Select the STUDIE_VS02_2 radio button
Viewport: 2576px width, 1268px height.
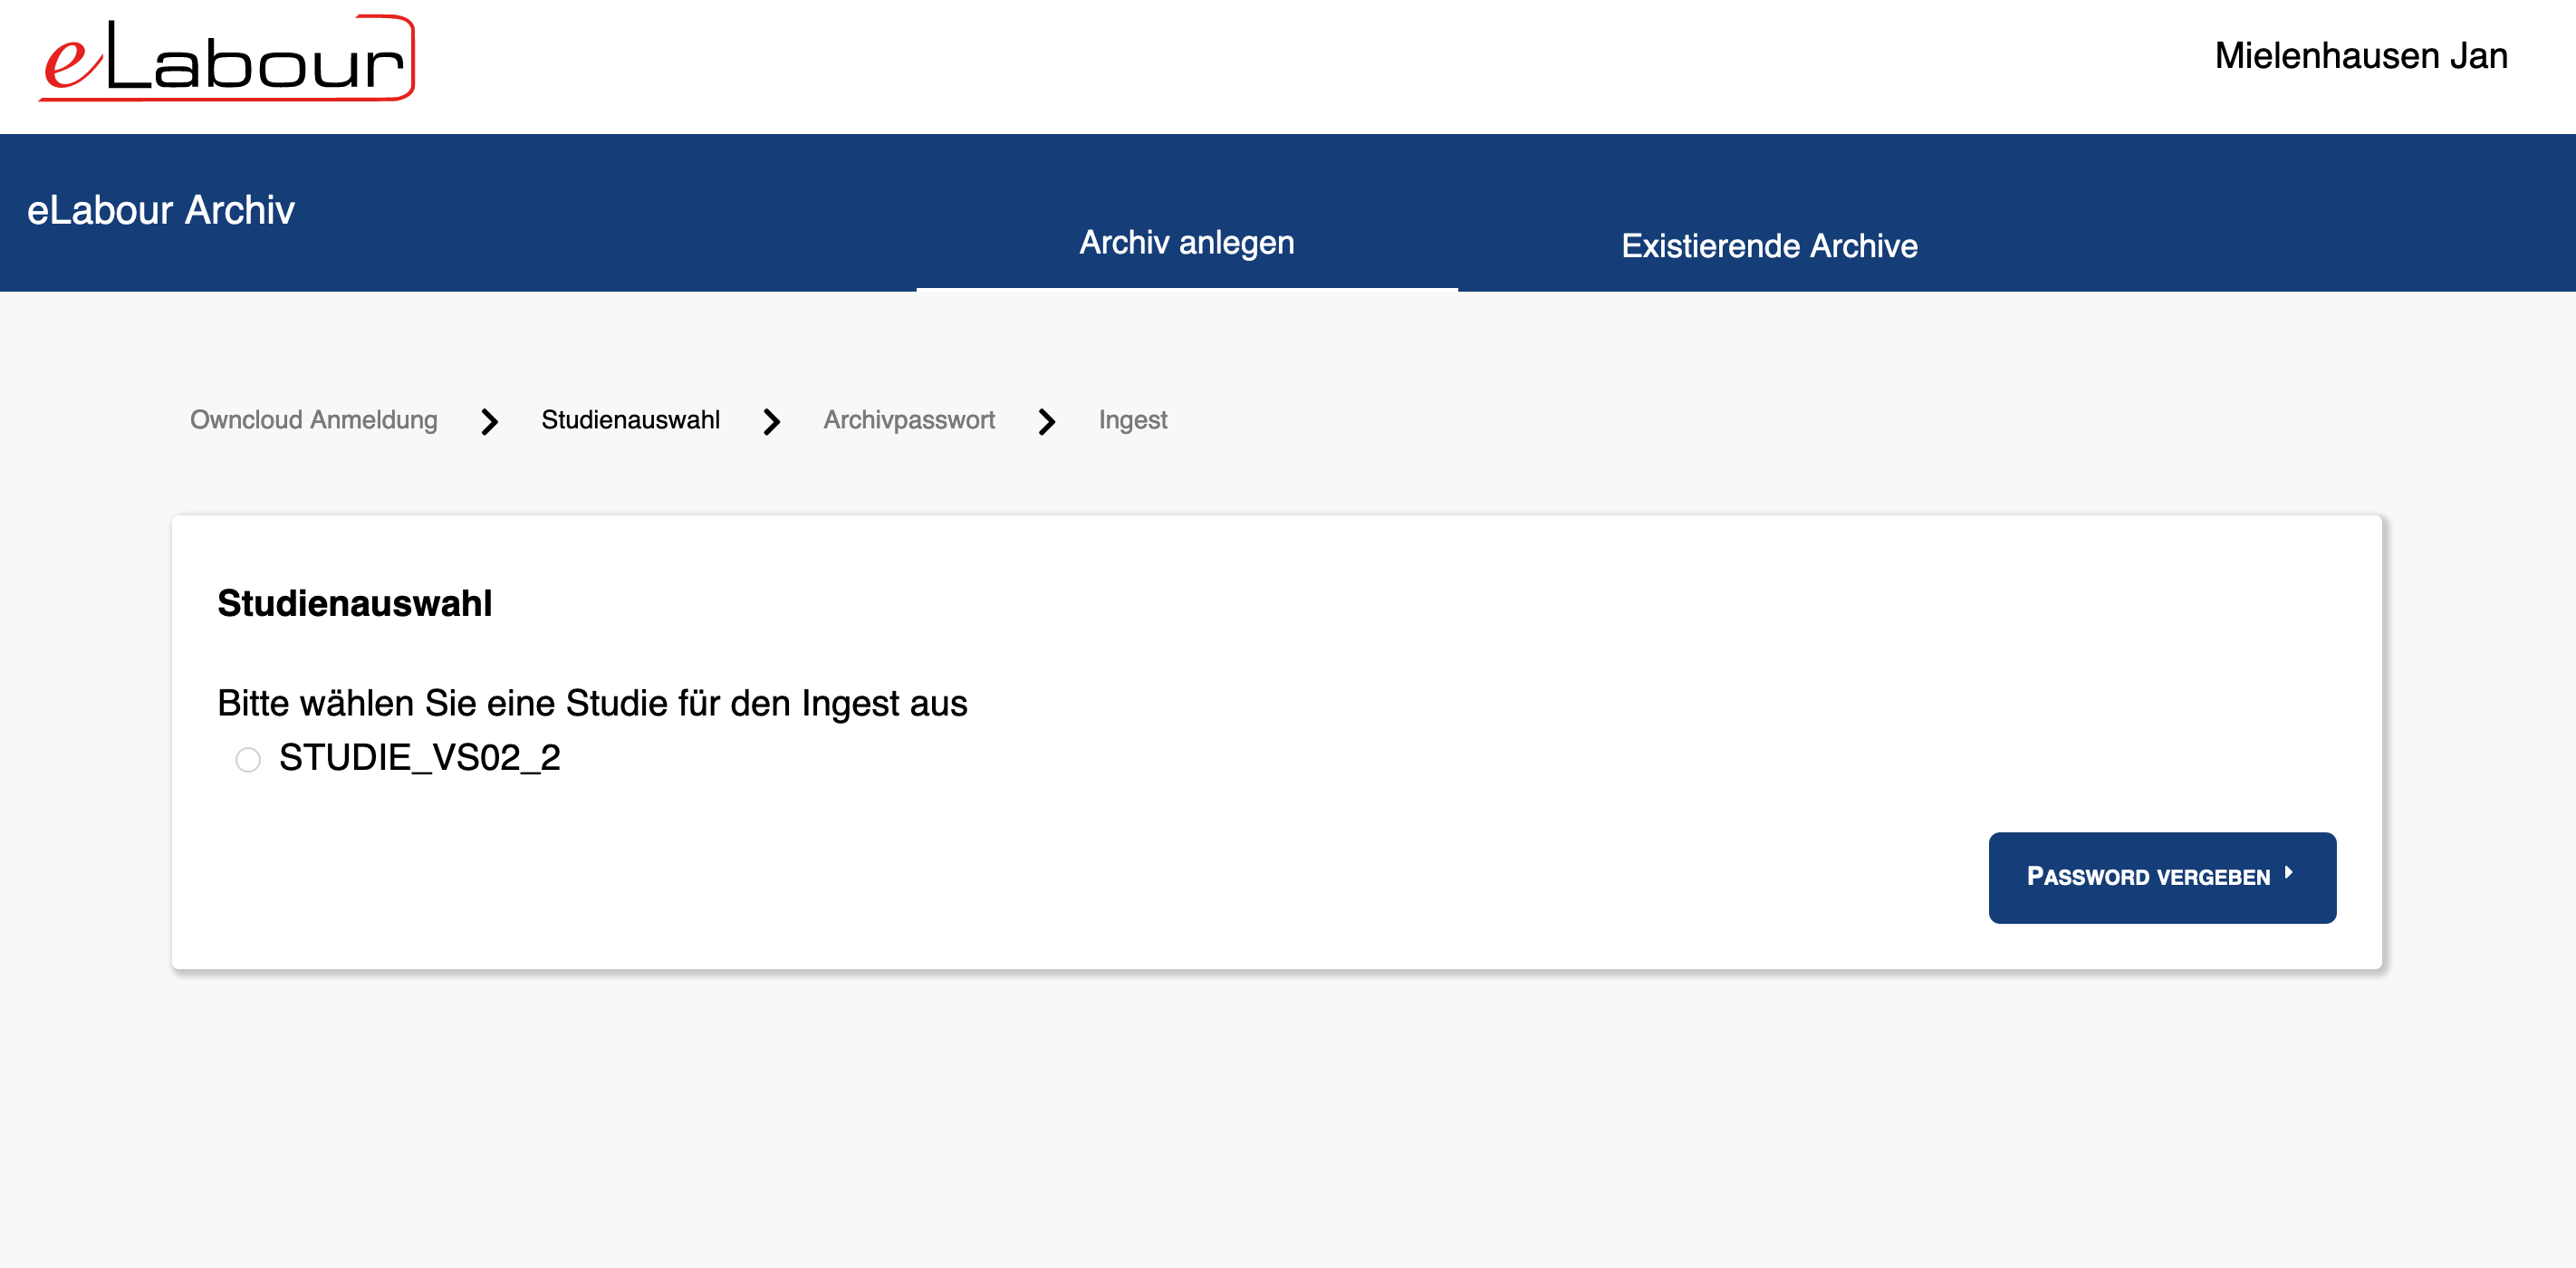coord(248,760)
